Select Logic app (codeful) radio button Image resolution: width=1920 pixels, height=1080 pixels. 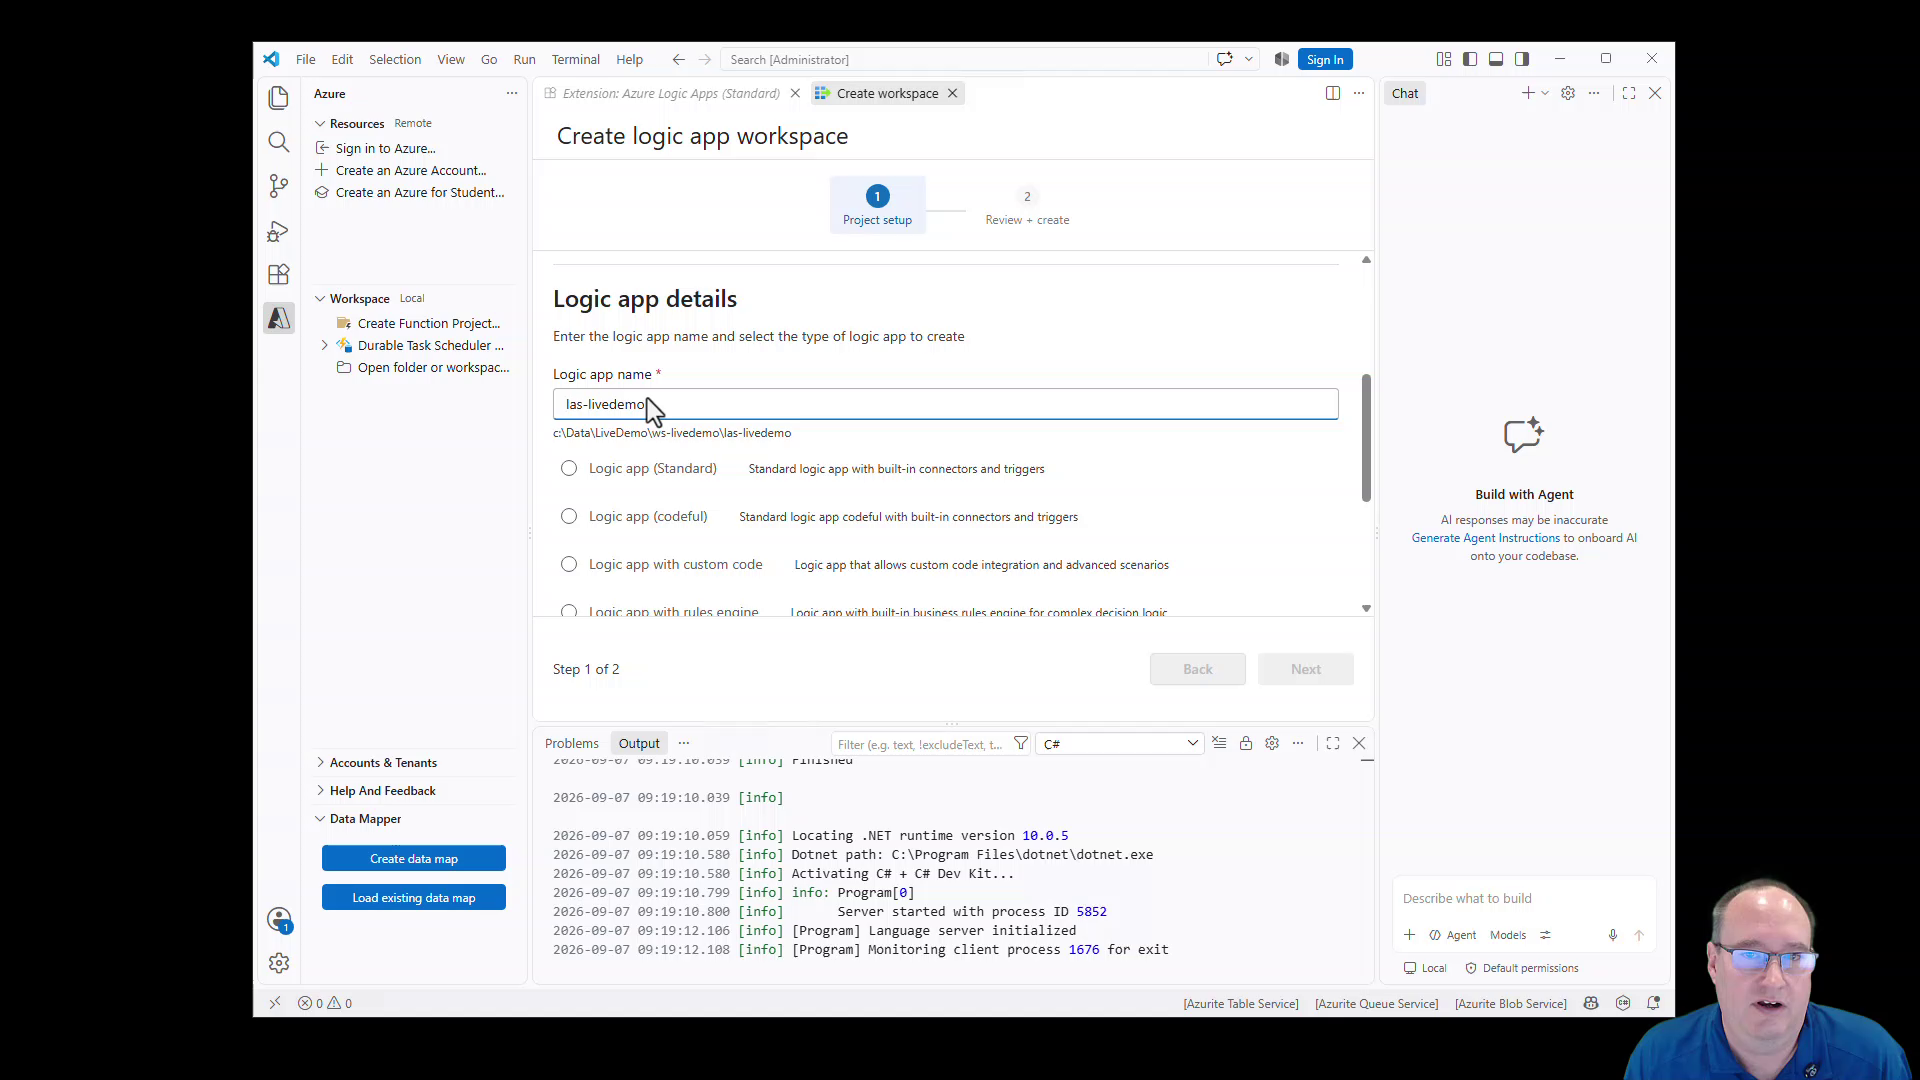tap(569, 516)
